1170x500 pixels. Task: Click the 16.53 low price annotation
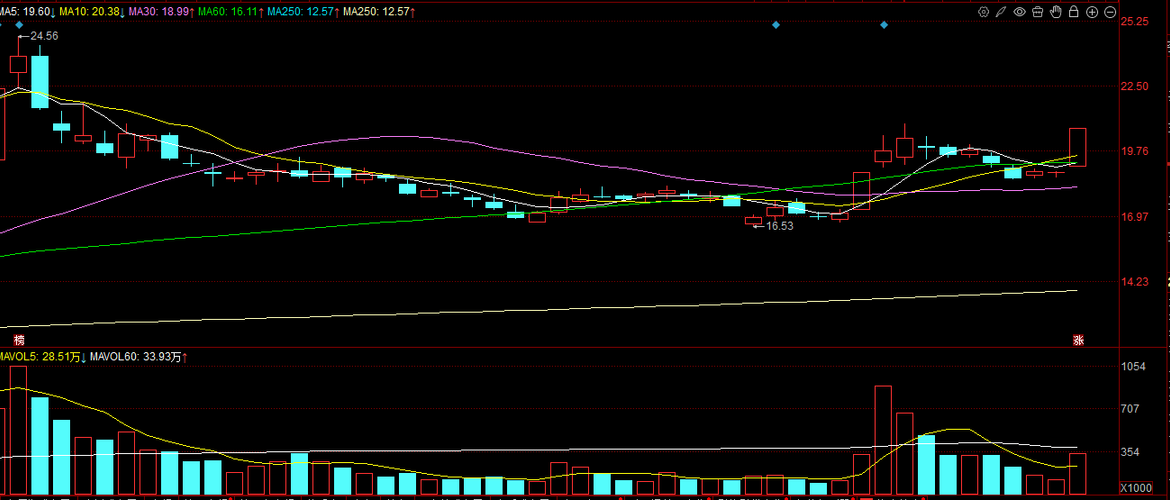(779, 225)
